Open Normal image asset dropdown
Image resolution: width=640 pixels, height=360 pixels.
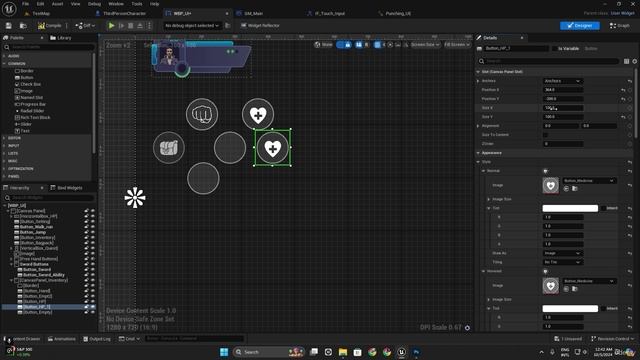(589, 180)
